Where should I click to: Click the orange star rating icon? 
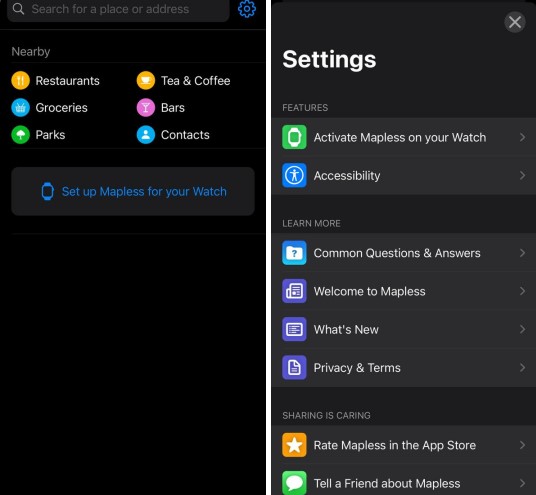(x=294, y=445)
